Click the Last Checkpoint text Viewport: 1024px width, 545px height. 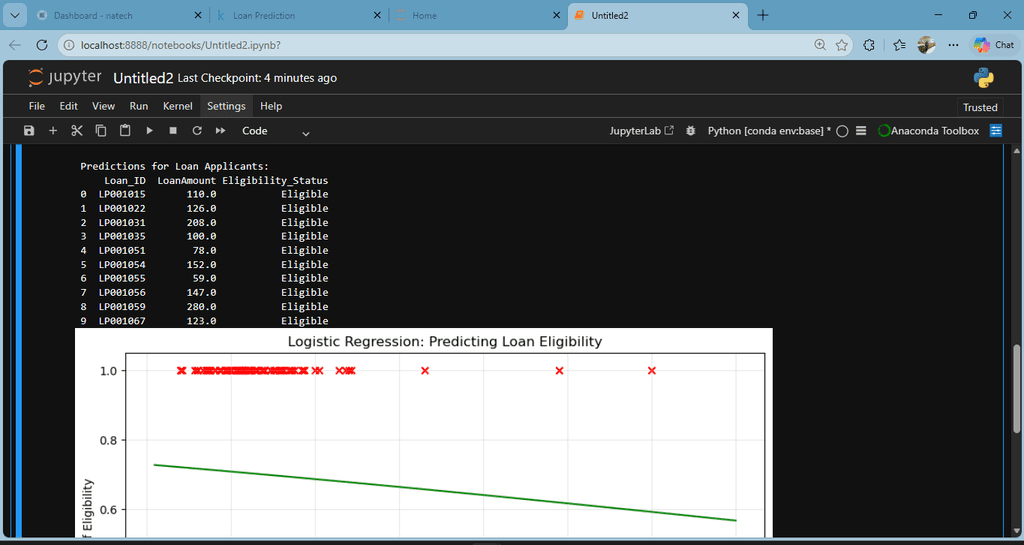[x=257, y=78]
